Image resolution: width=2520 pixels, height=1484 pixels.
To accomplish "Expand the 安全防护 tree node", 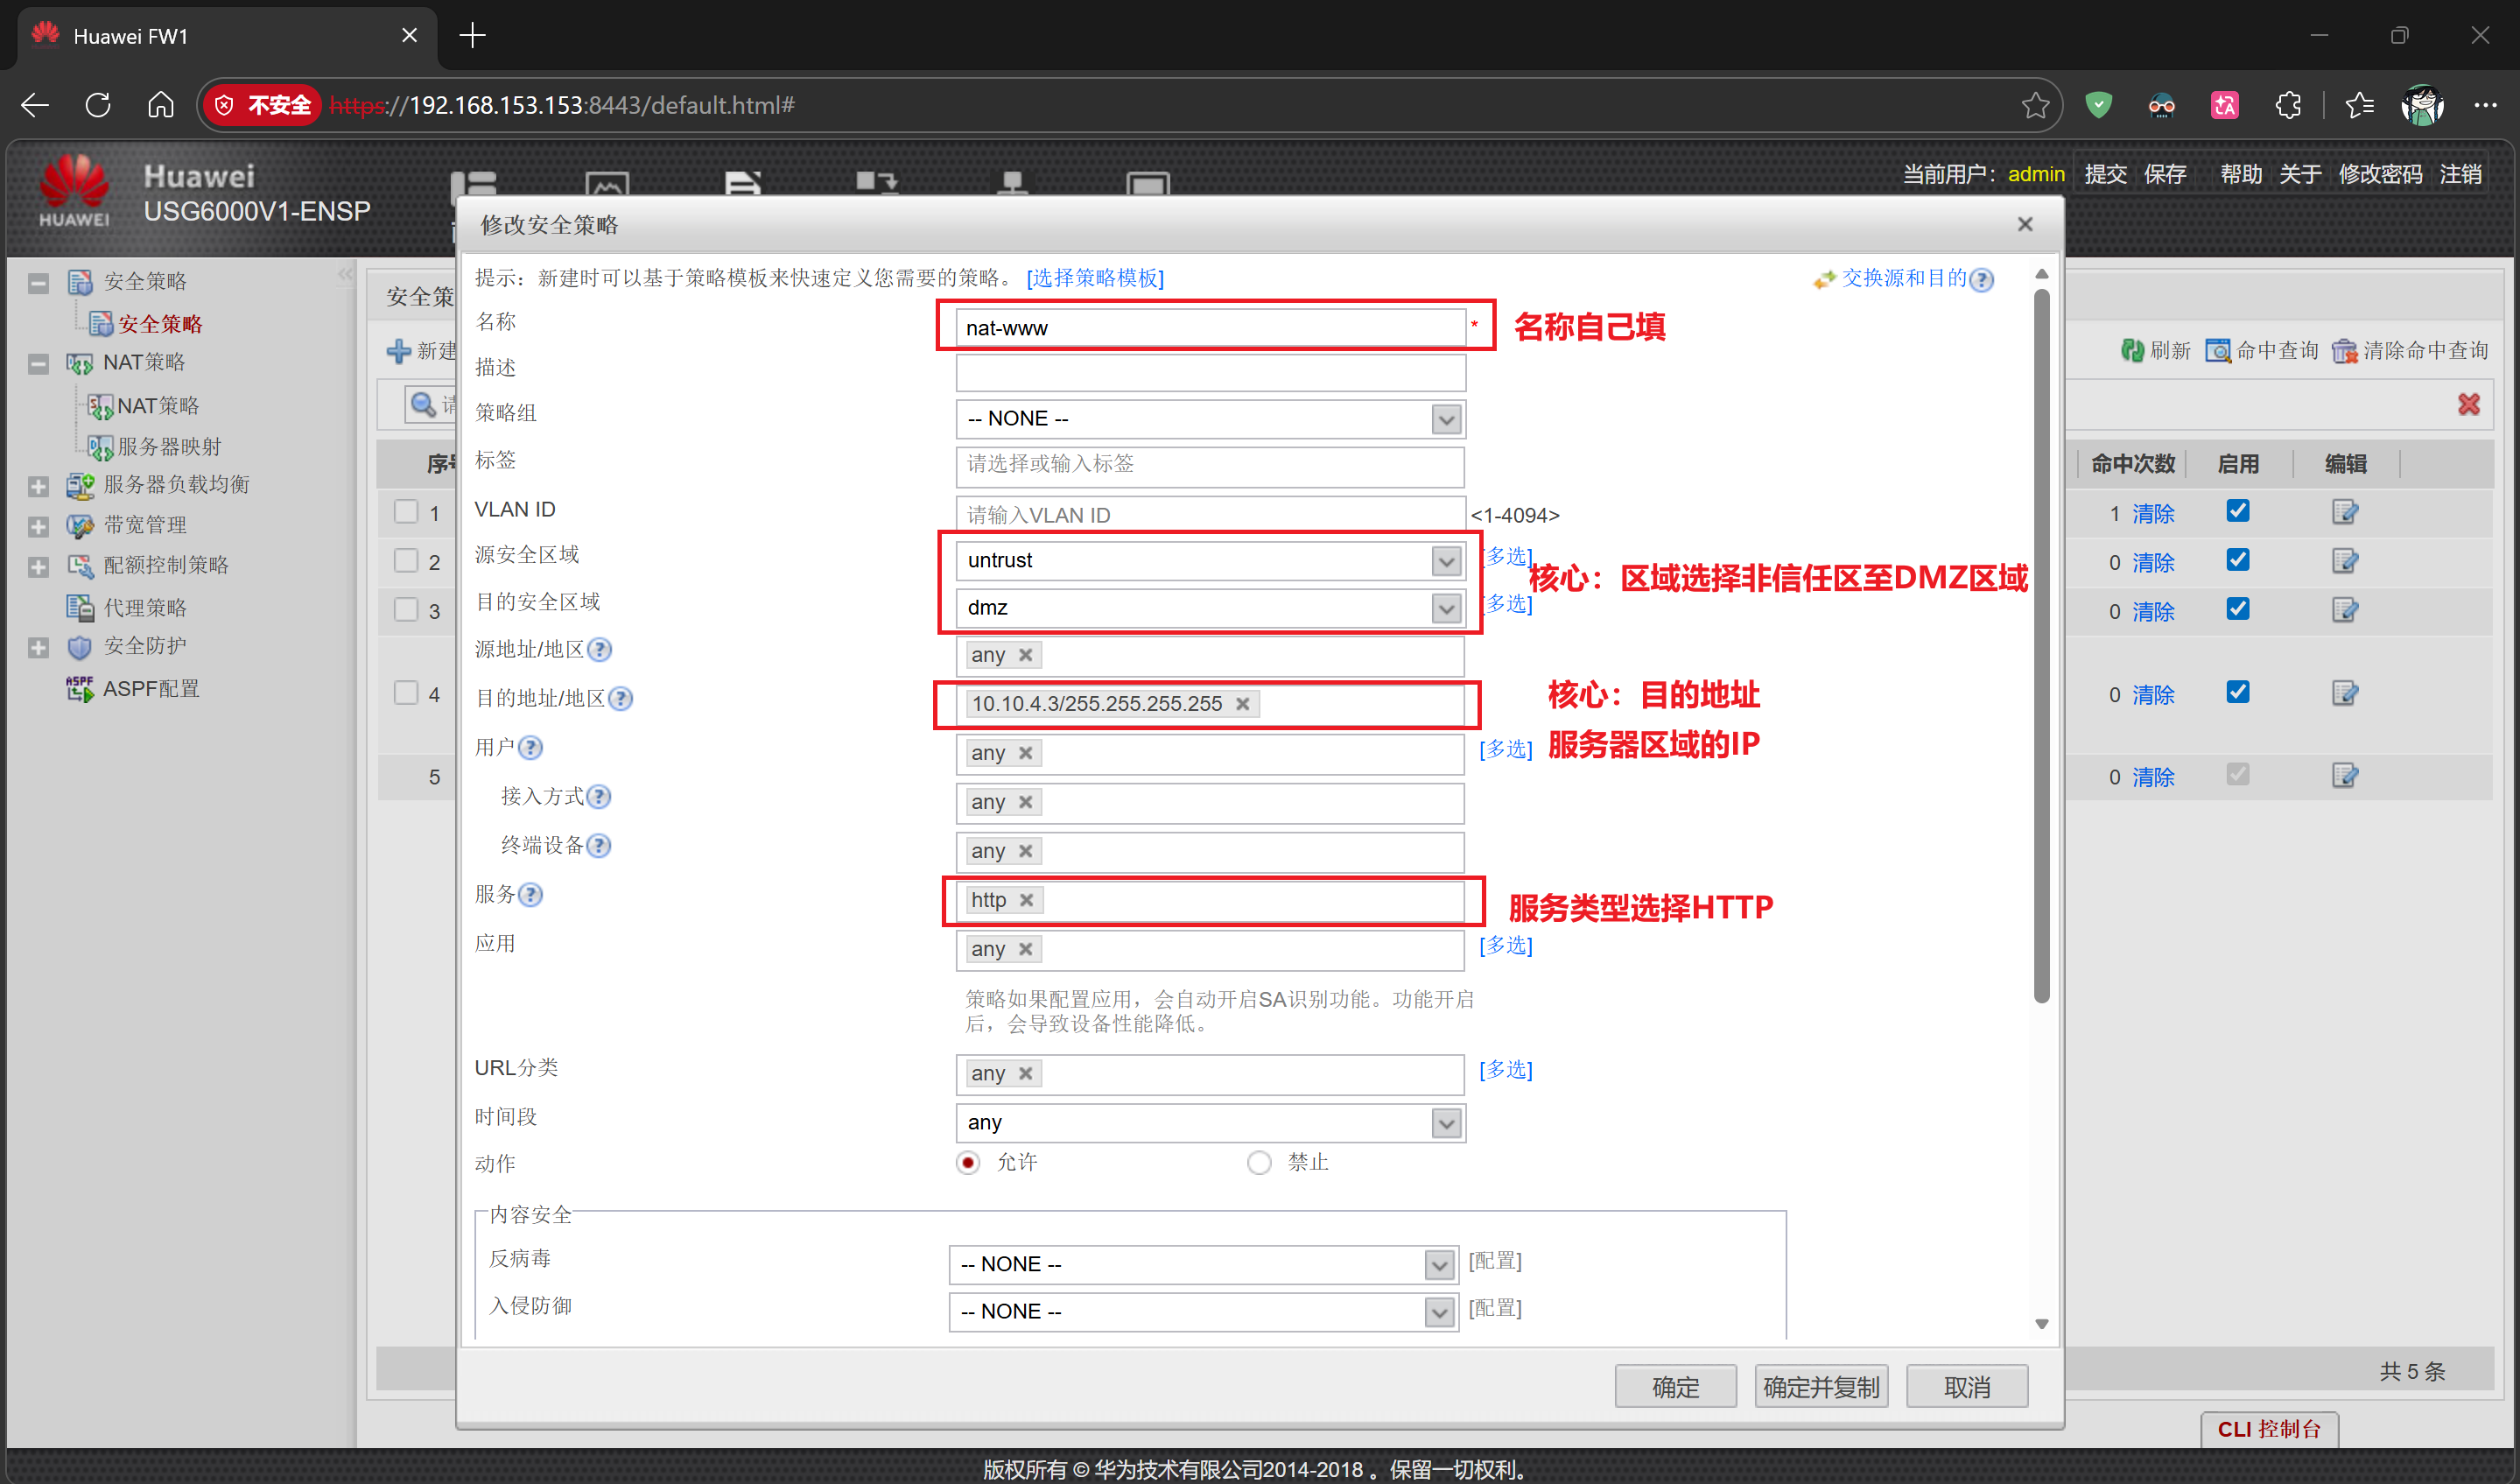I will [38, 647].
